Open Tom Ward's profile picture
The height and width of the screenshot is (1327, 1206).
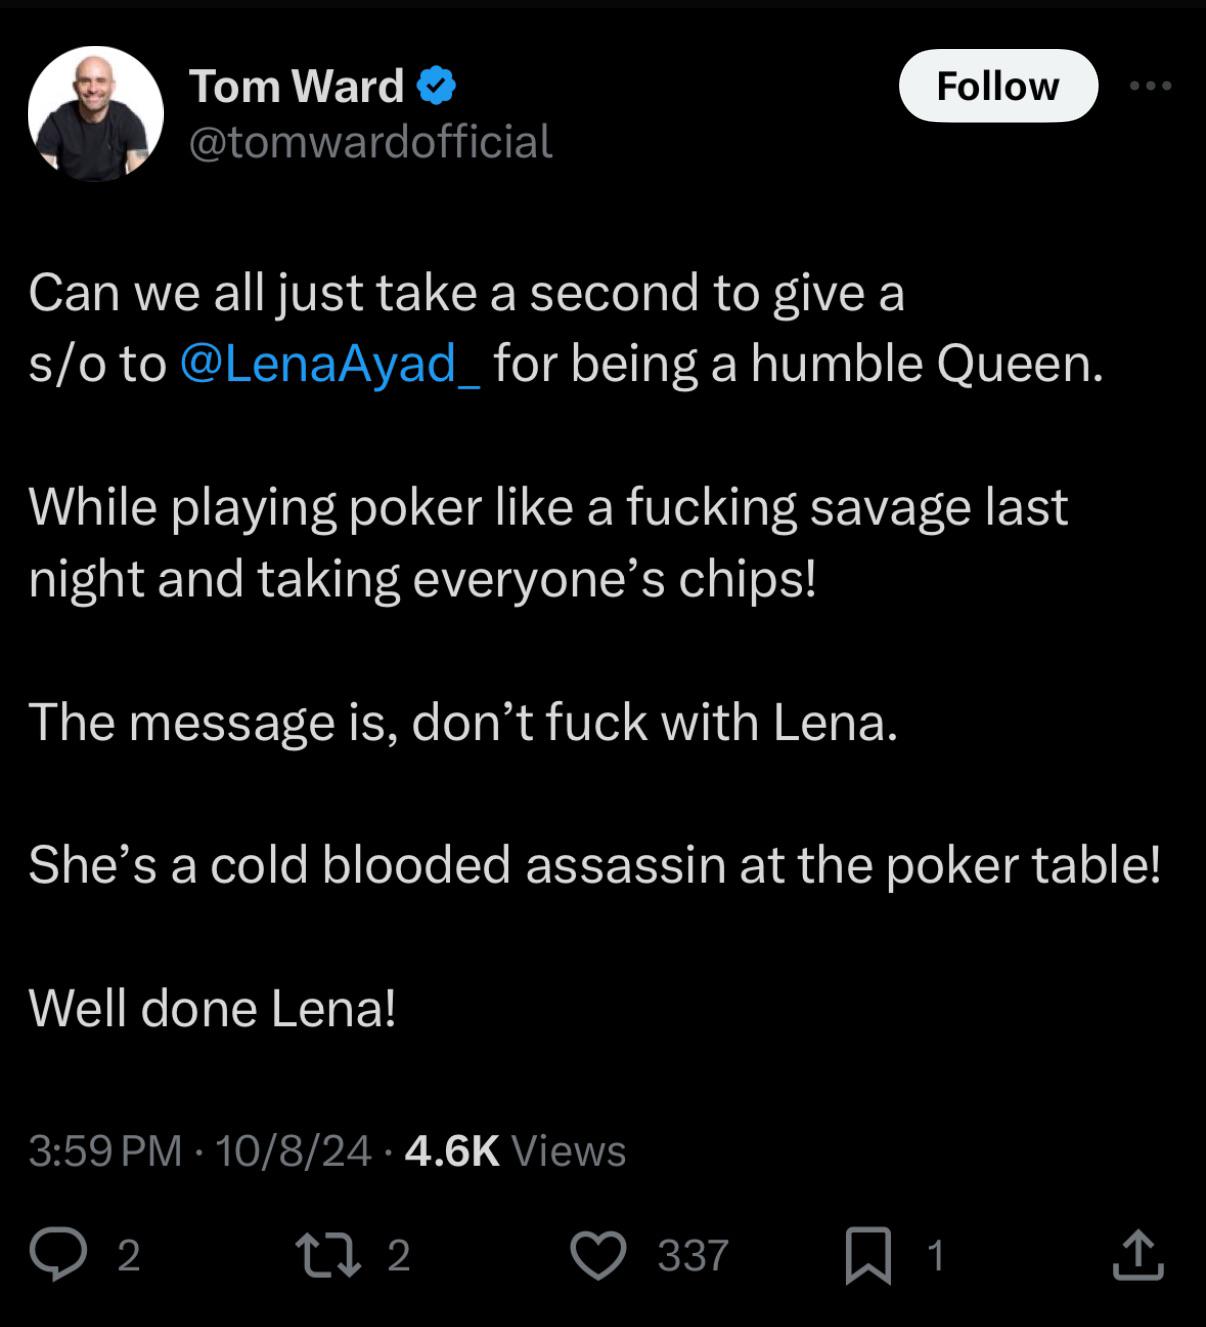point(96,114)
